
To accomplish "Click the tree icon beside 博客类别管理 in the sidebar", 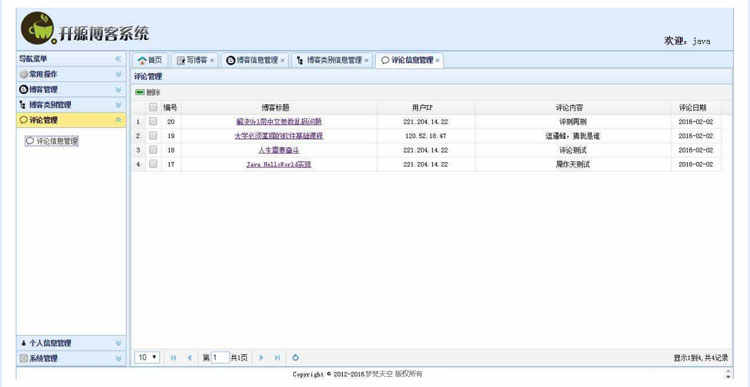I will tap(22, 105).
